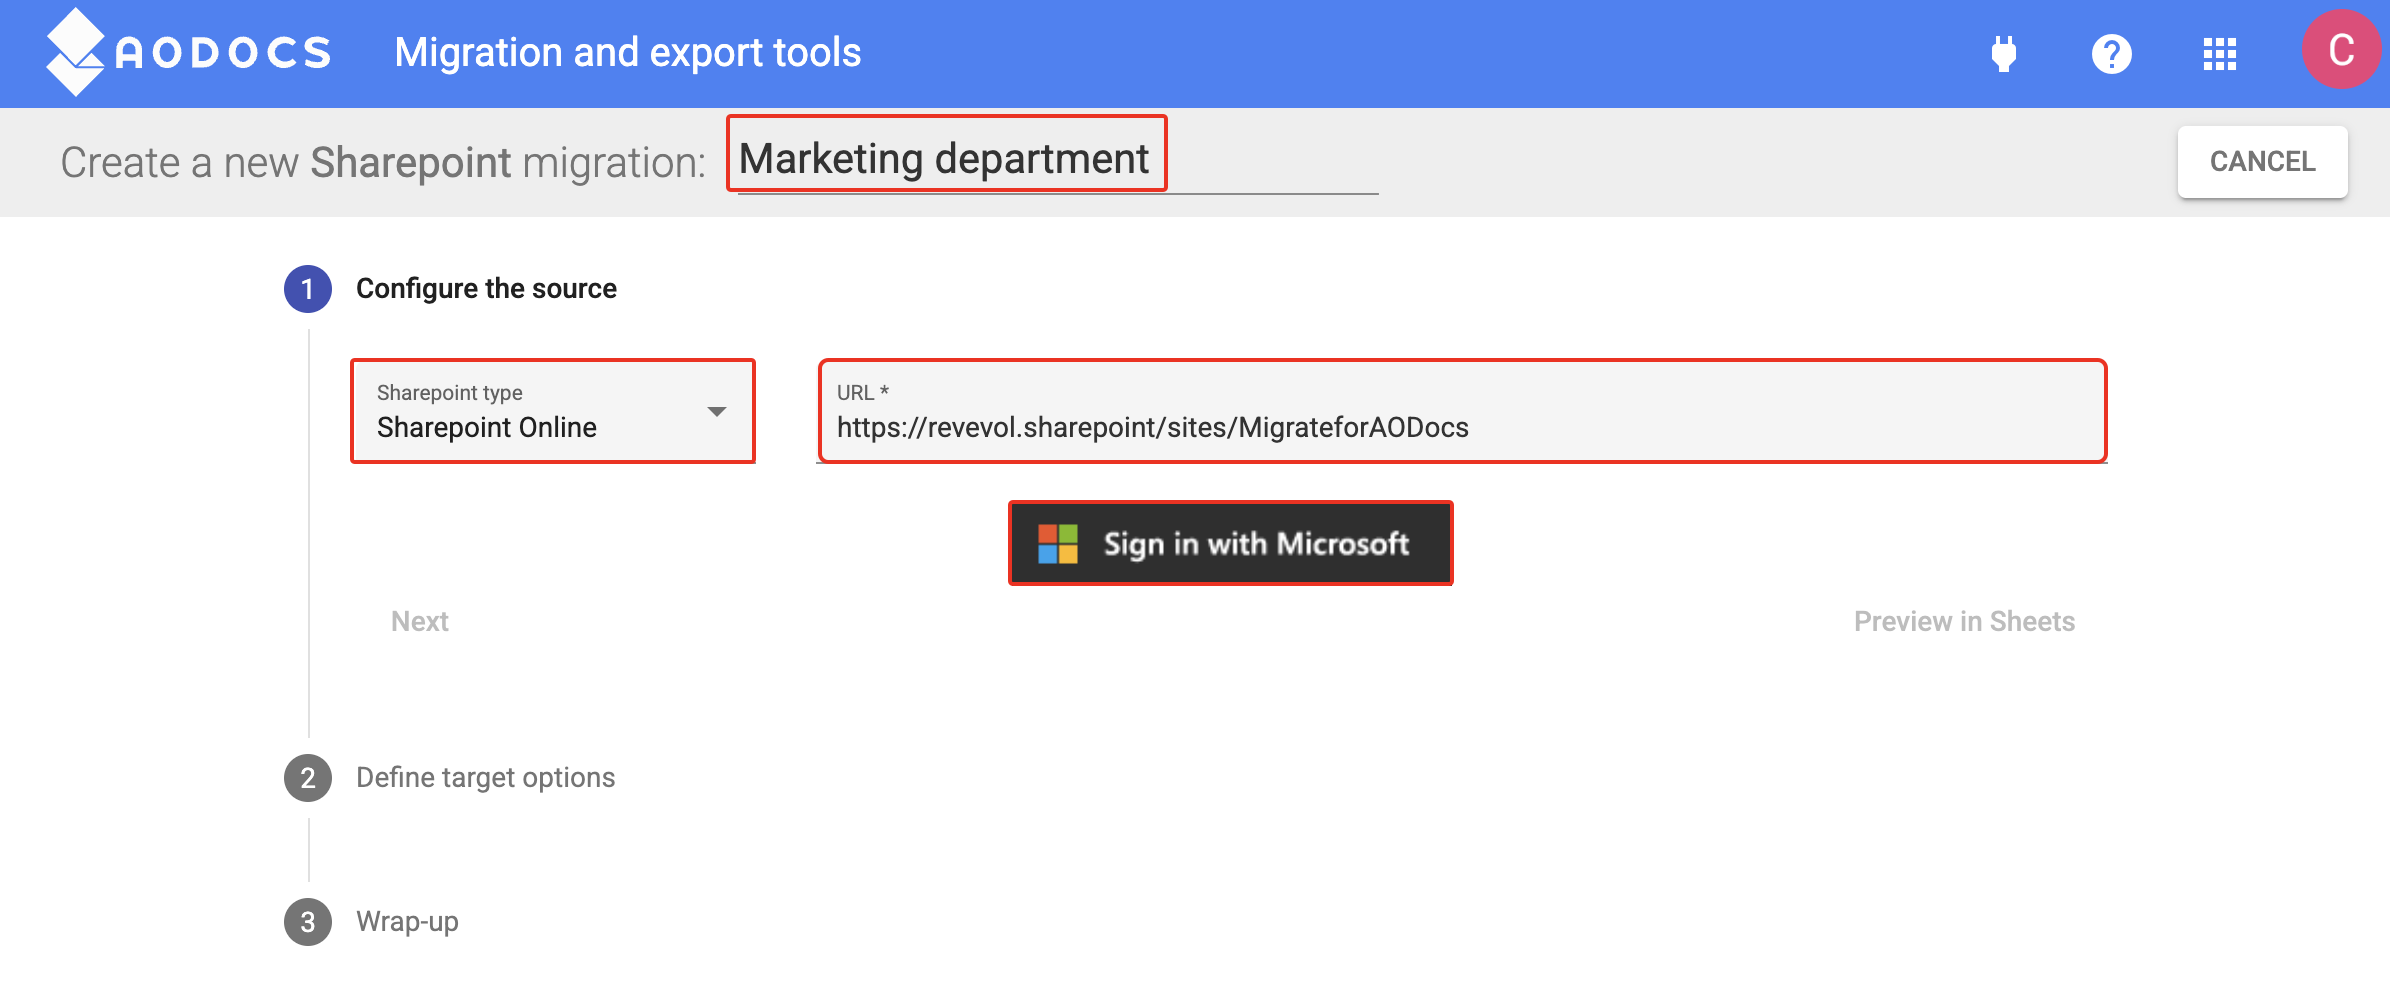Viewport: 2390px width, 992px height.
Task: Open the help question mark icon
Action: [2111, 53]
